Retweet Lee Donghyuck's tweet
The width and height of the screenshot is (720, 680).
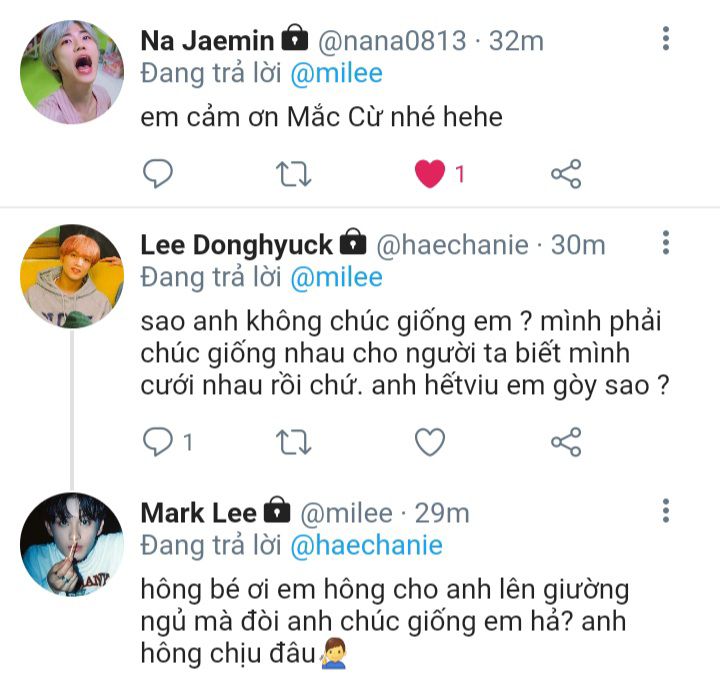(293, 441)
